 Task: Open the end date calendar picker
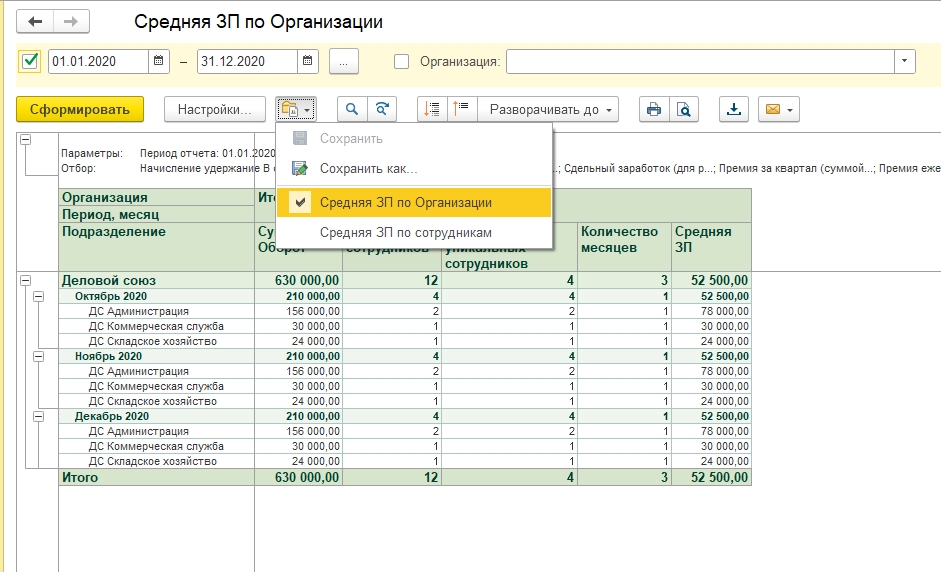click(x=308, y=61)
